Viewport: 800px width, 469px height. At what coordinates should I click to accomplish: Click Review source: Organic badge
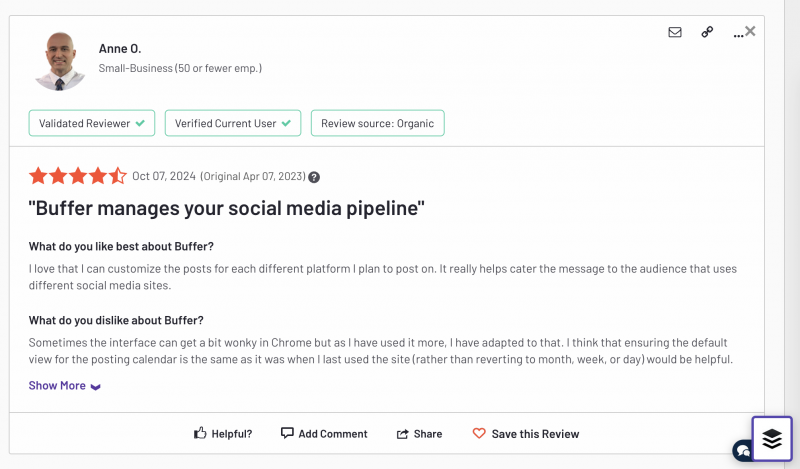point(378,123)
